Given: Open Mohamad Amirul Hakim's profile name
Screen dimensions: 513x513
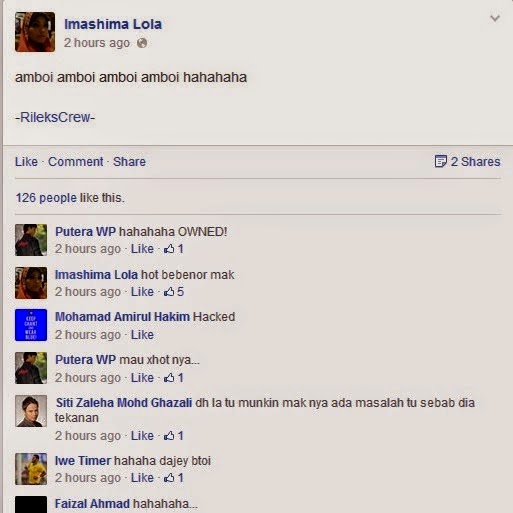Looking at the screenshot, I should 122,317.
